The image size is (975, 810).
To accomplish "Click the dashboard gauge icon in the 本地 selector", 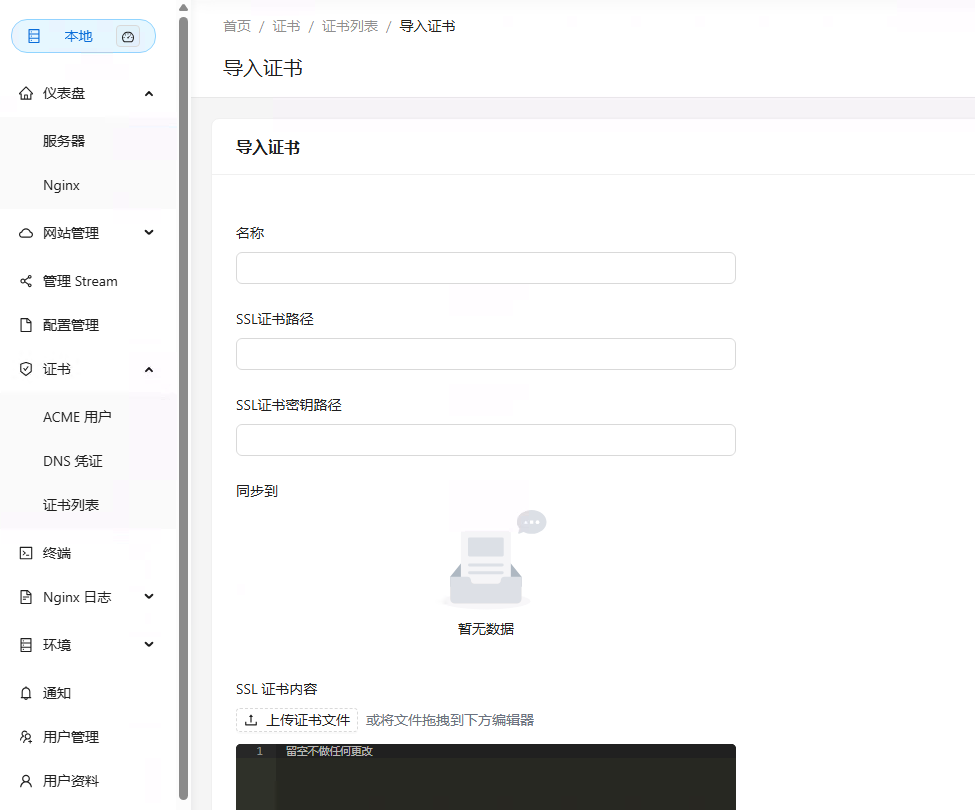I will (128, 36).
